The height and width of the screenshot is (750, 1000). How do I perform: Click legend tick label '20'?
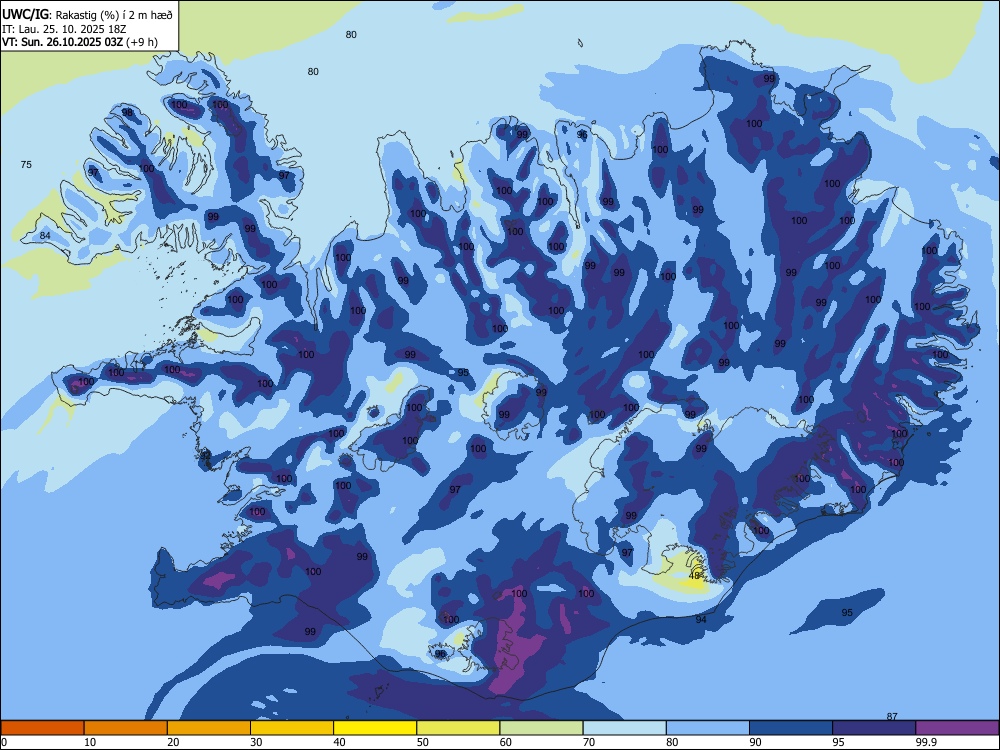(173, 742)
